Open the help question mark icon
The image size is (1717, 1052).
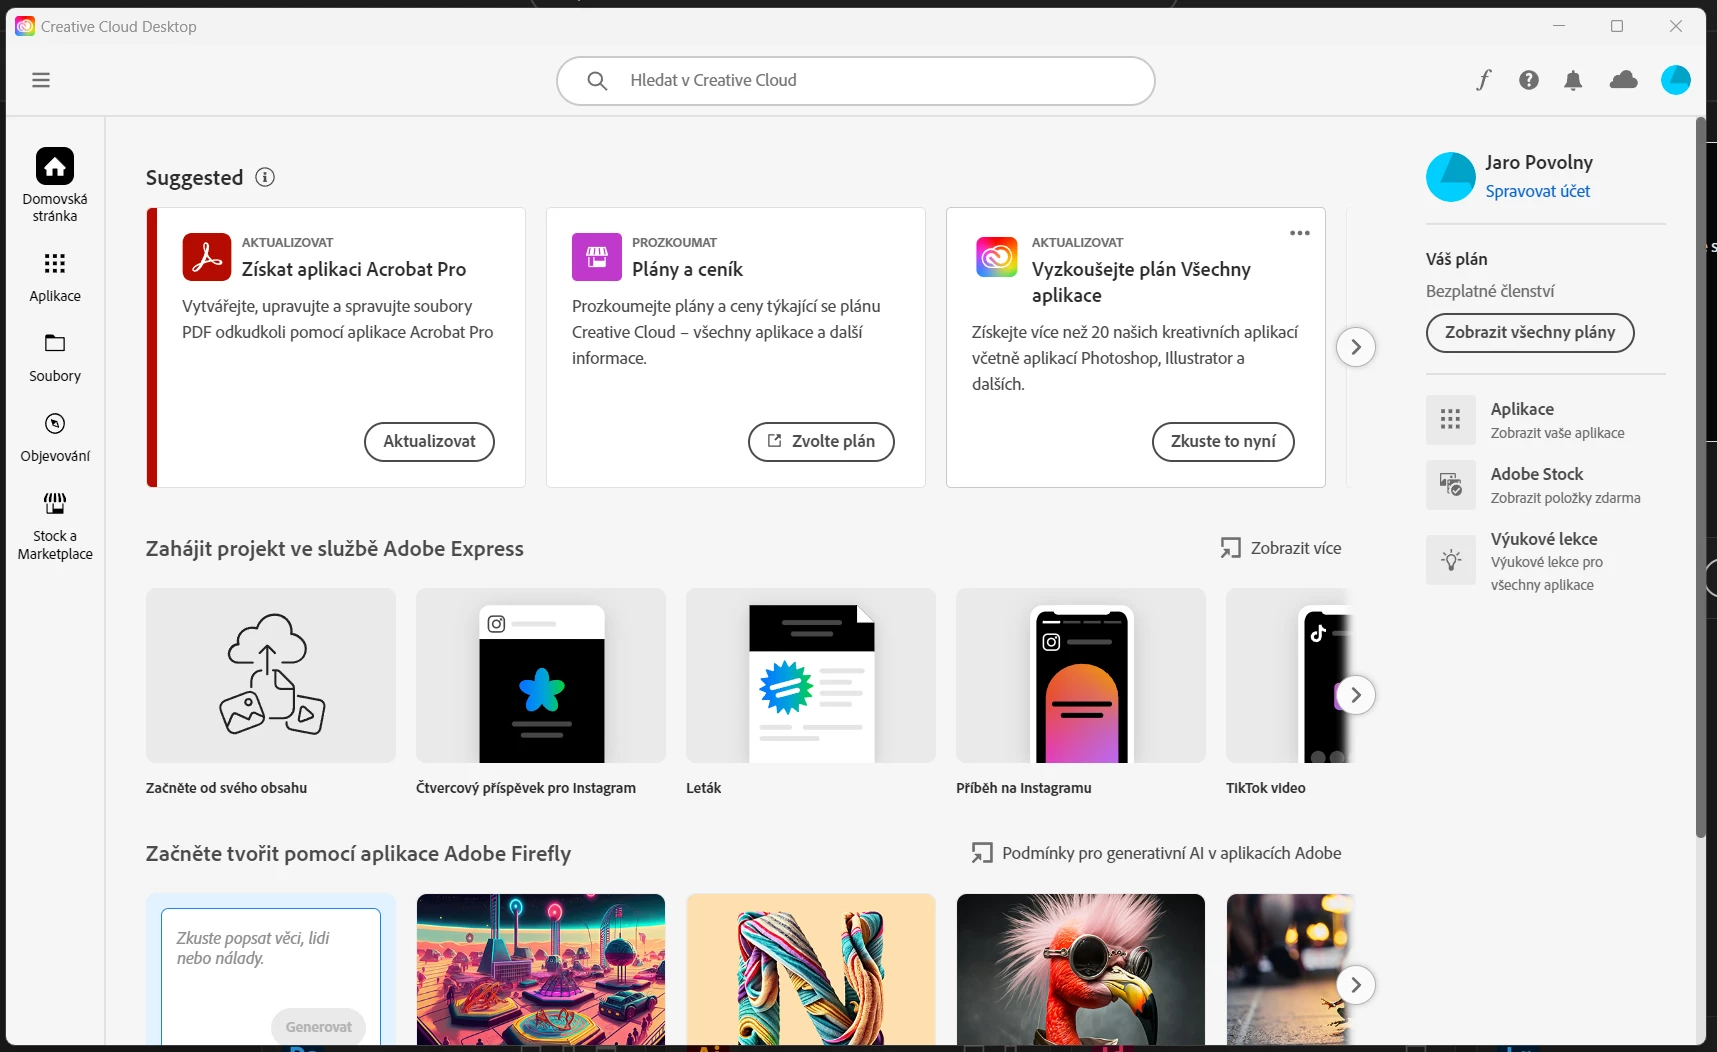(x=1529, y=80)
